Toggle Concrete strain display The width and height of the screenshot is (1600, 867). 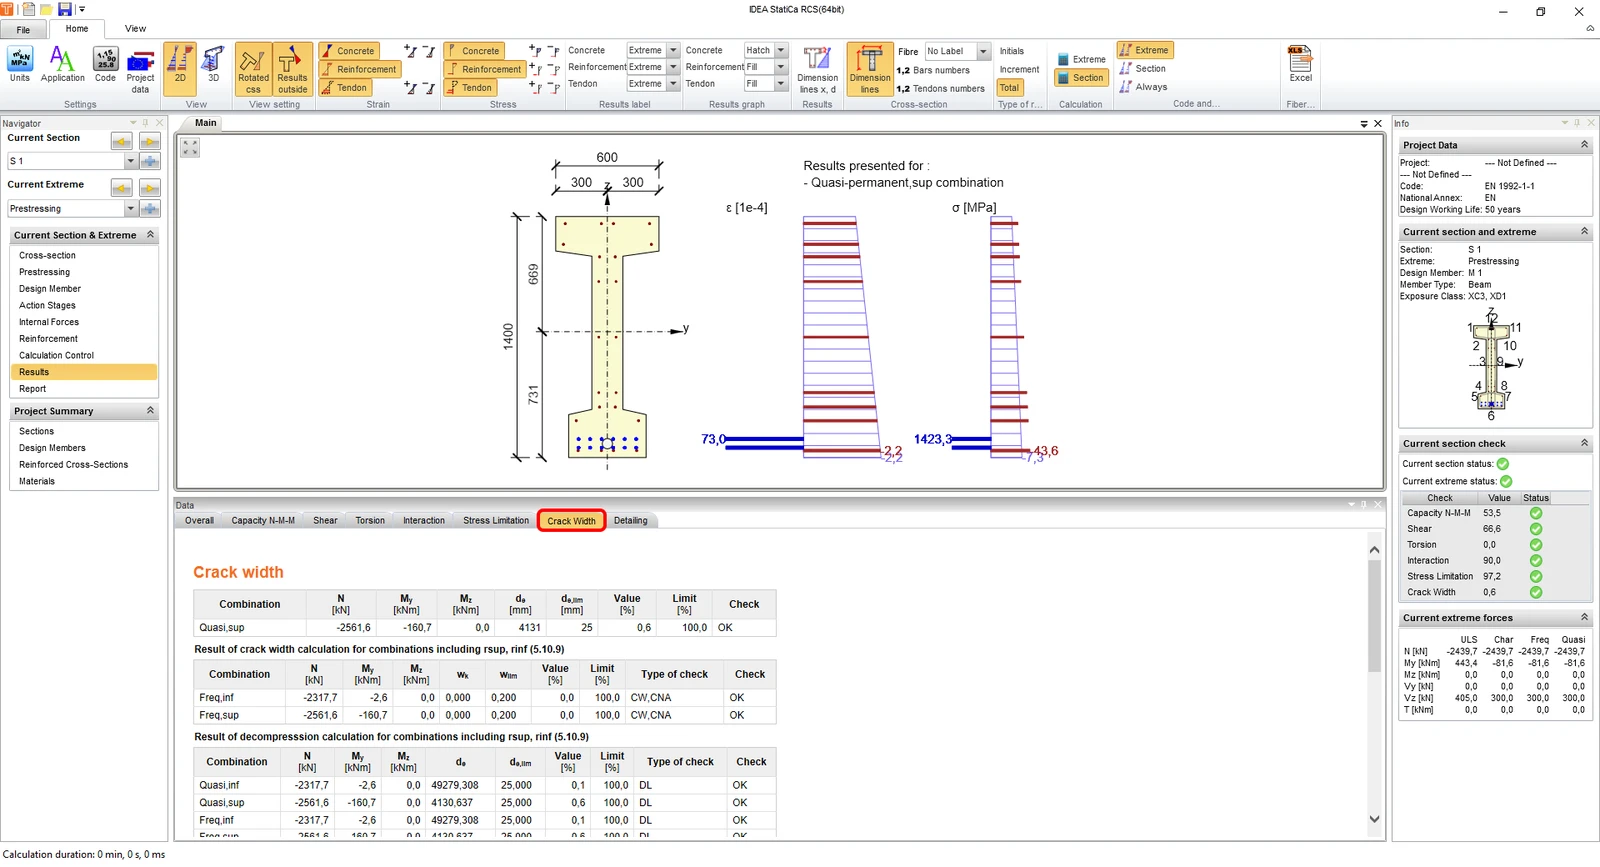coord(347,50)
